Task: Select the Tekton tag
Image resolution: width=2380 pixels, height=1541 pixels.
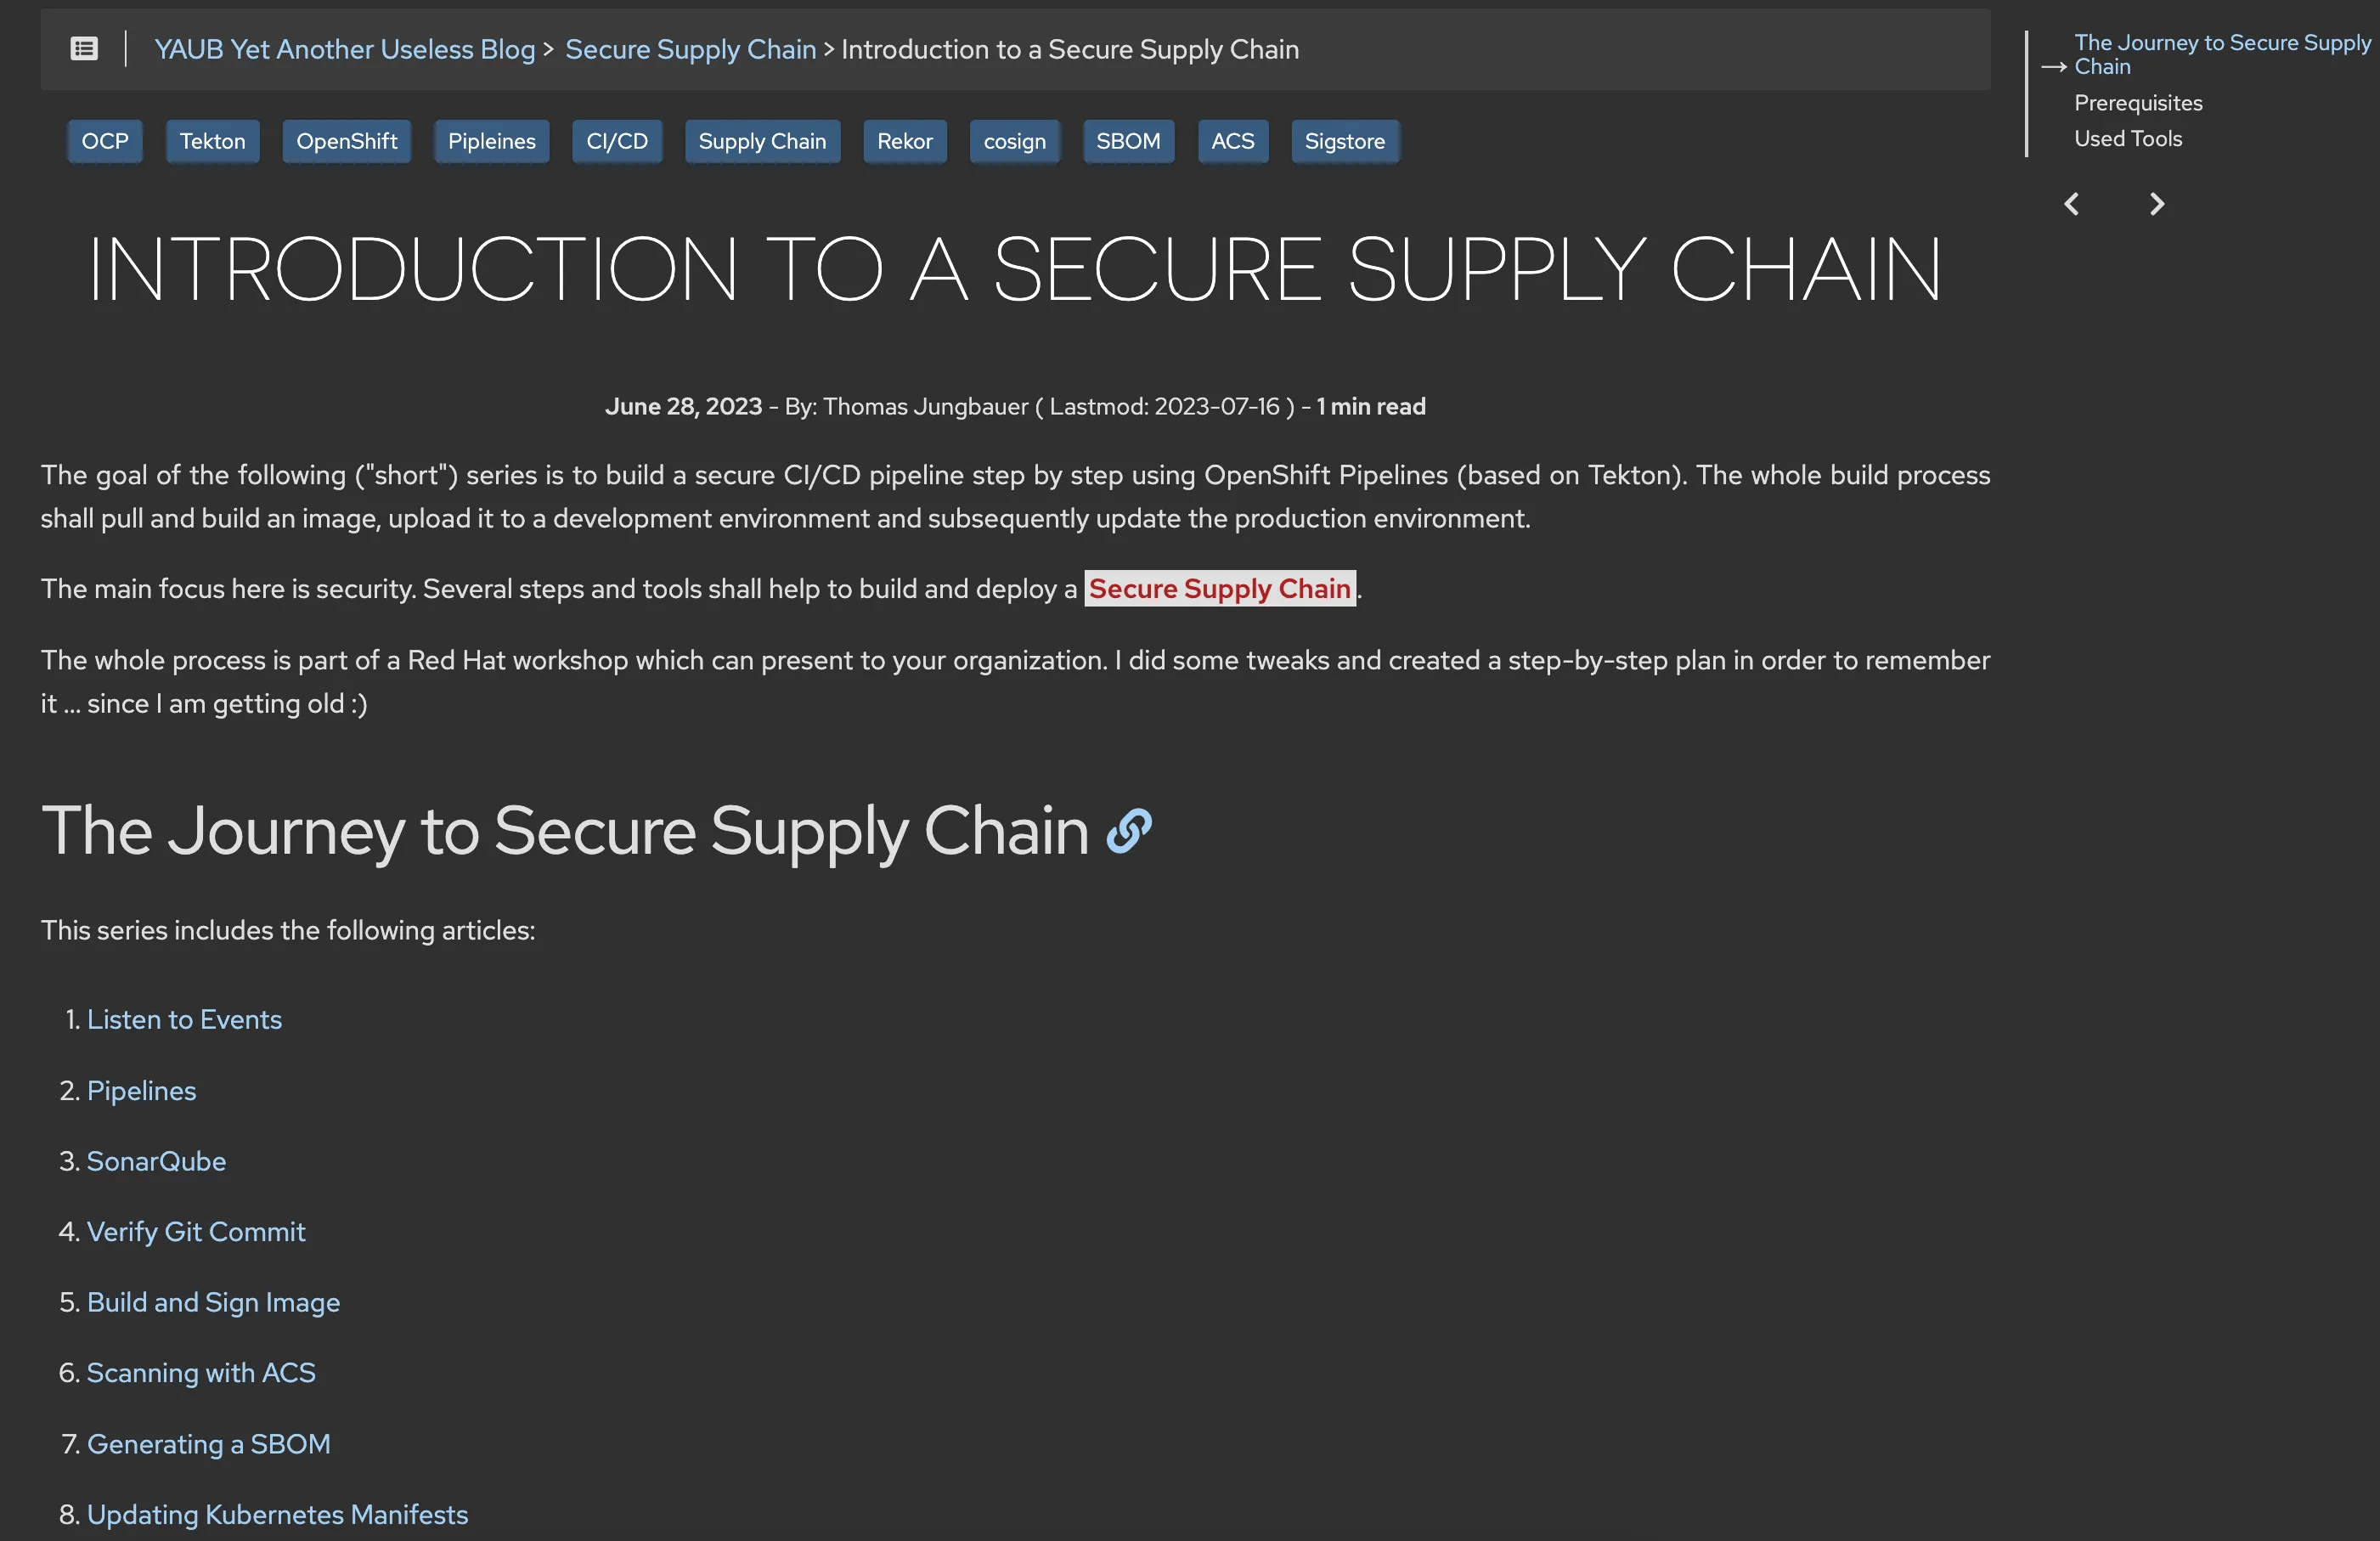Action: 212,141
